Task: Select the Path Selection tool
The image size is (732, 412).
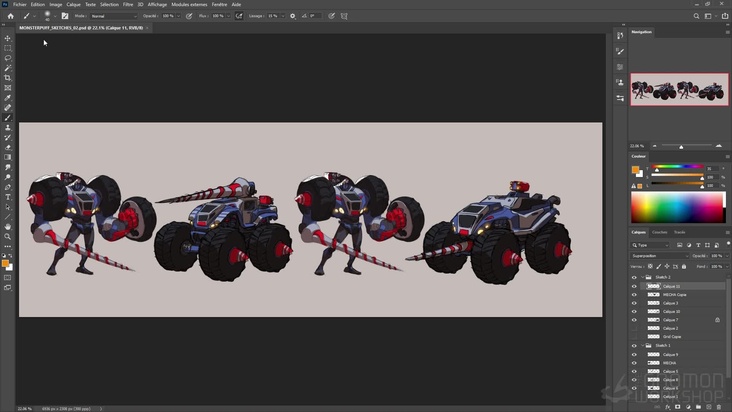Action: (x=7, y=207)
